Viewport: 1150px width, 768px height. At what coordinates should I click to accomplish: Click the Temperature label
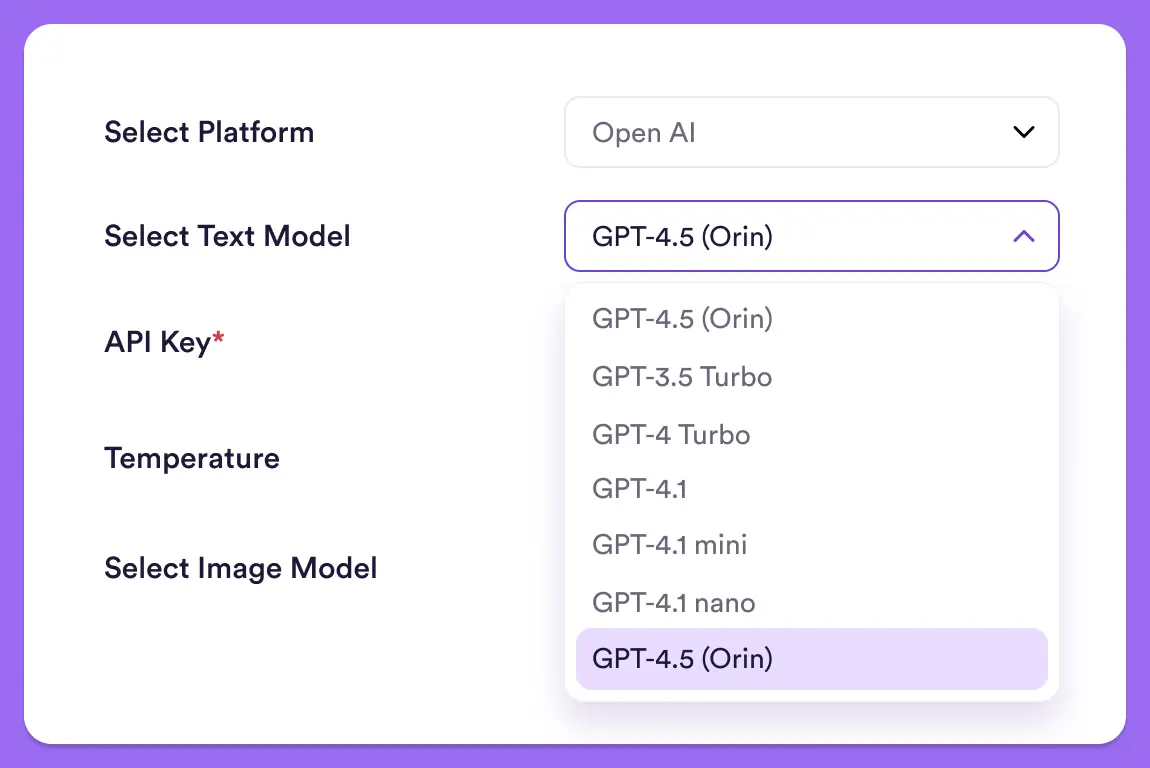point(192,458)
